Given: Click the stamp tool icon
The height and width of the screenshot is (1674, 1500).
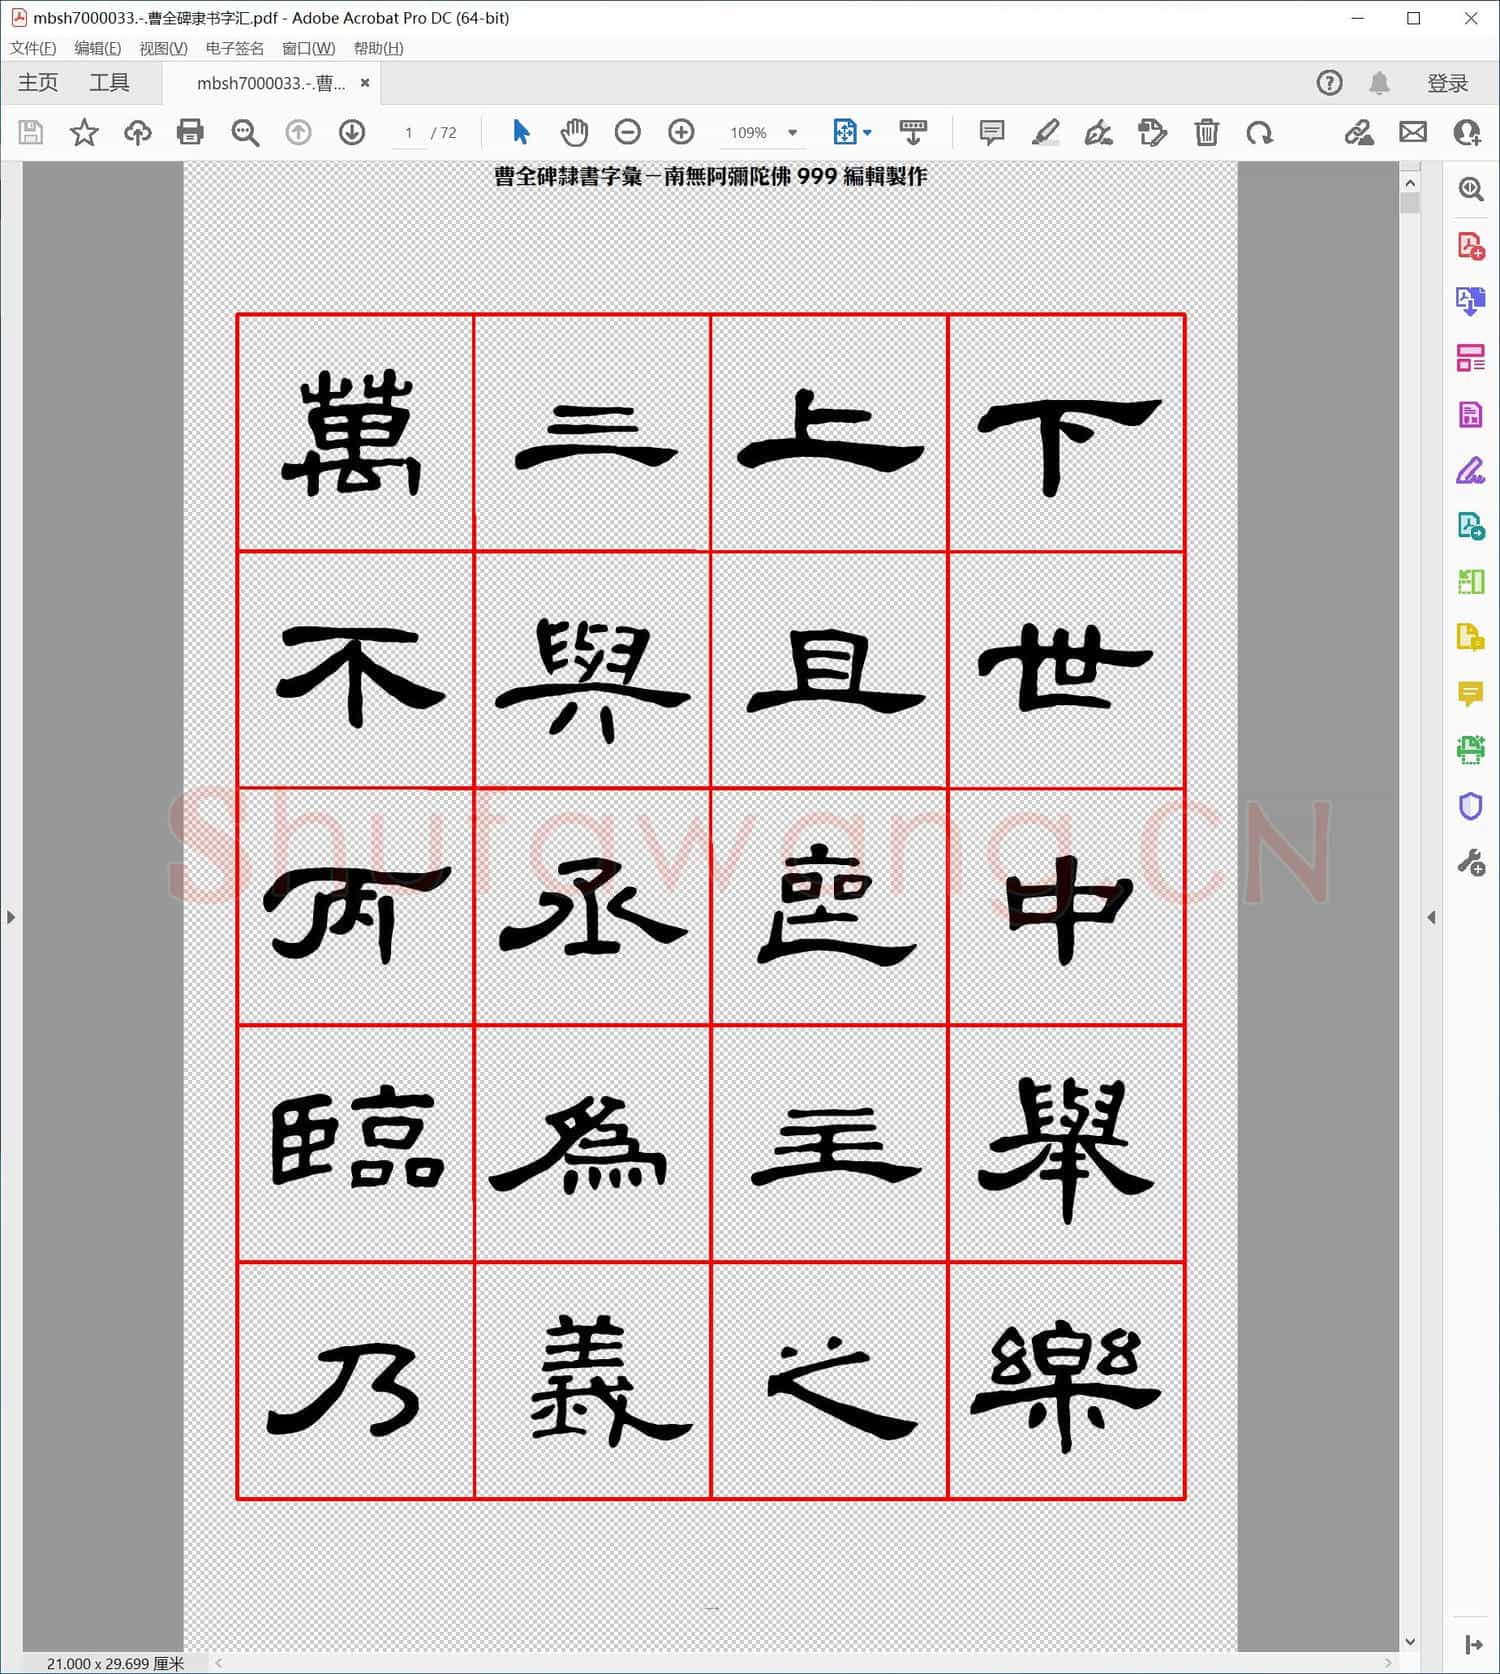Looking at the screenshot, I should tap(1152, 132).
